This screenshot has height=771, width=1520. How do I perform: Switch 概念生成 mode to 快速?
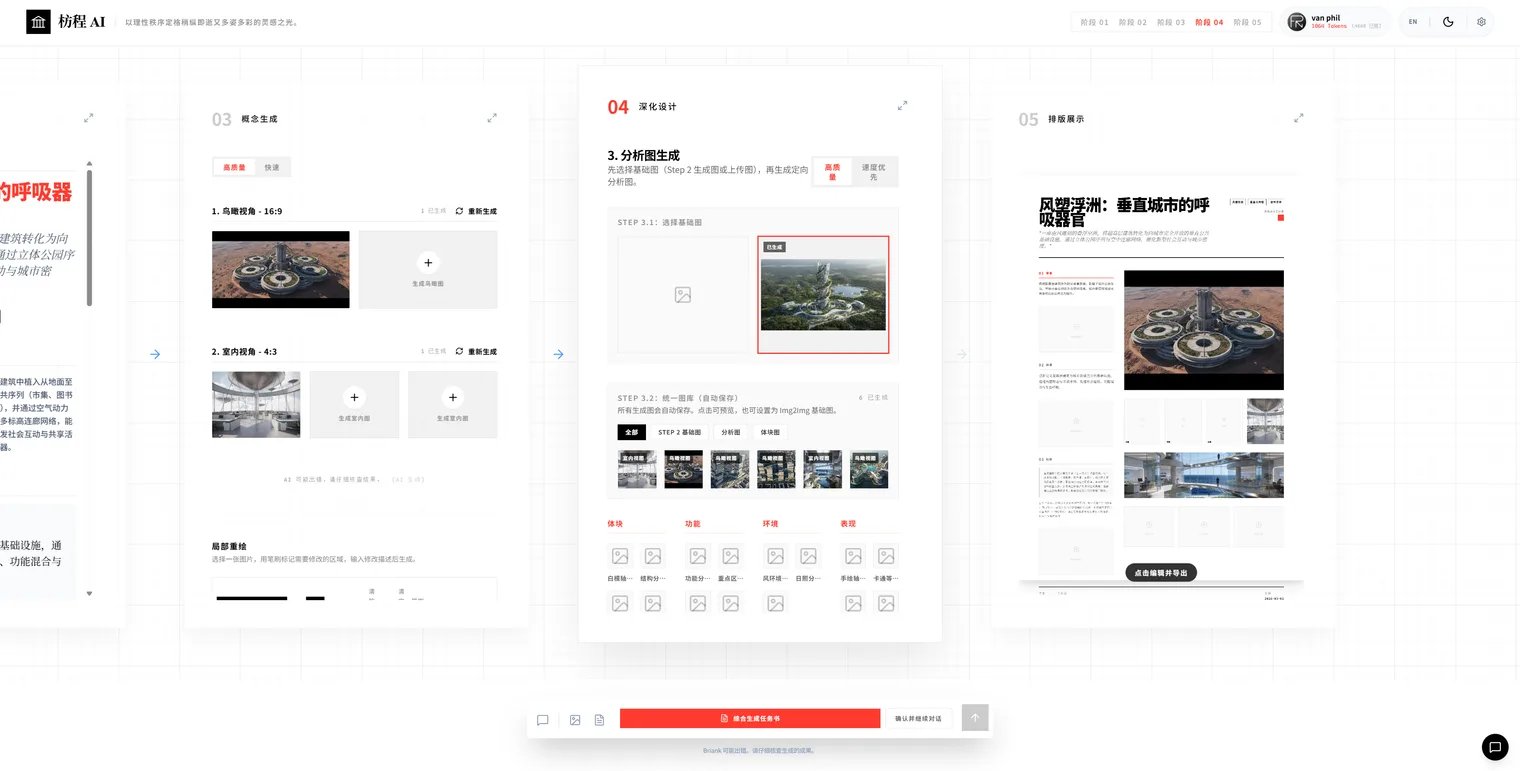272,167
